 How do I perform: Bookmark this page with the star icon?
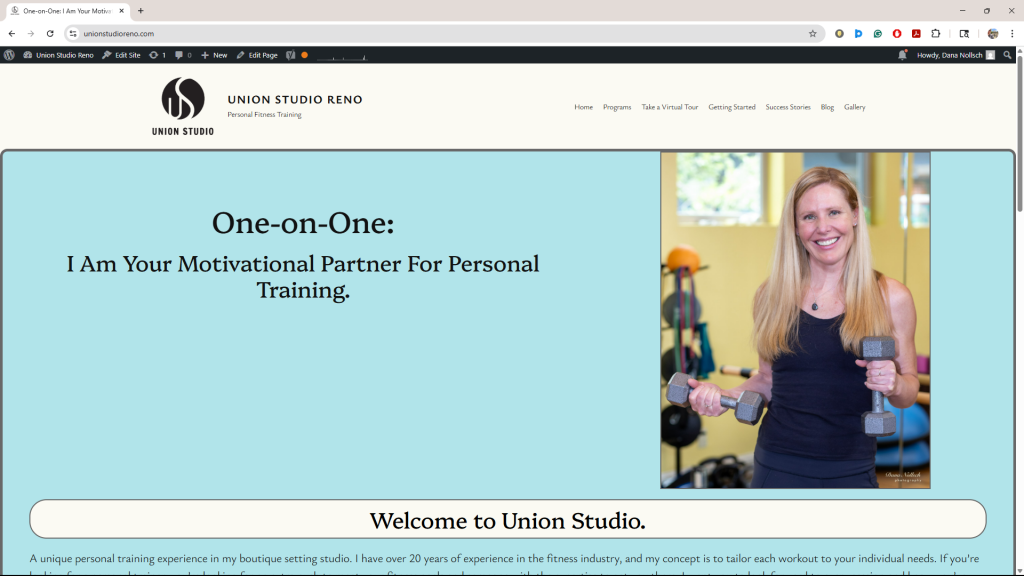813,33
